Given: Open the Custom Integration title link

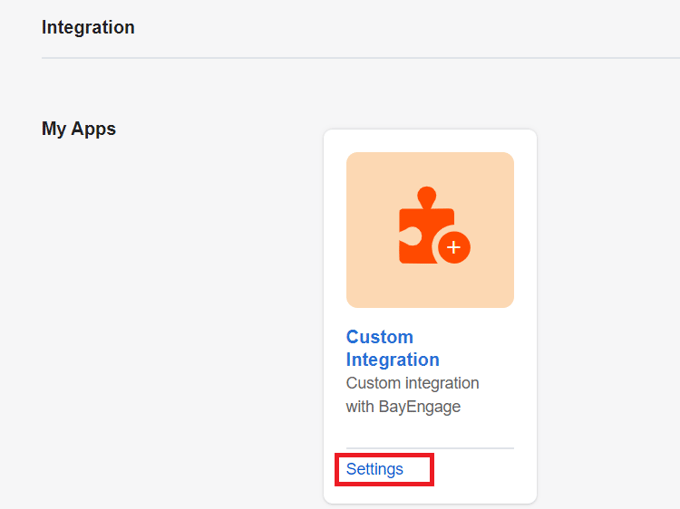Looking at the screenshot, I should pyautogui.click(x=392, y=348).
